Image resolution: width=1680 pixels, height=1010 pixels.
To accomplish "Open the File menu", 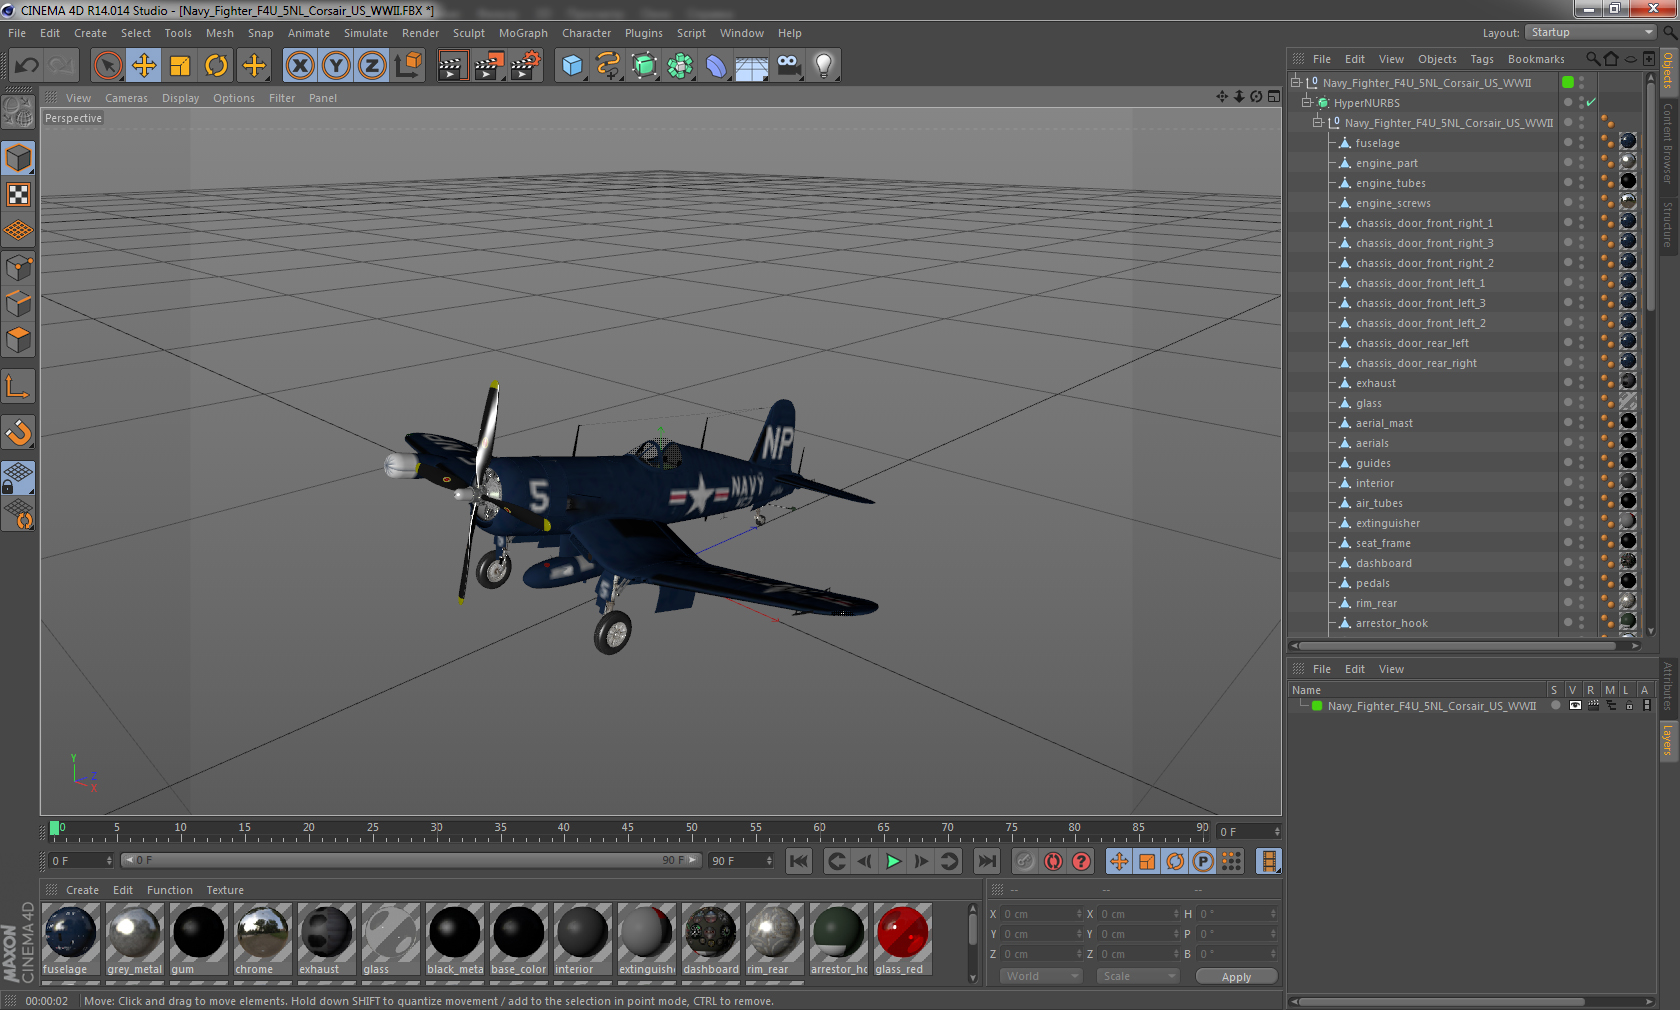I will click(x=17, y=33).
